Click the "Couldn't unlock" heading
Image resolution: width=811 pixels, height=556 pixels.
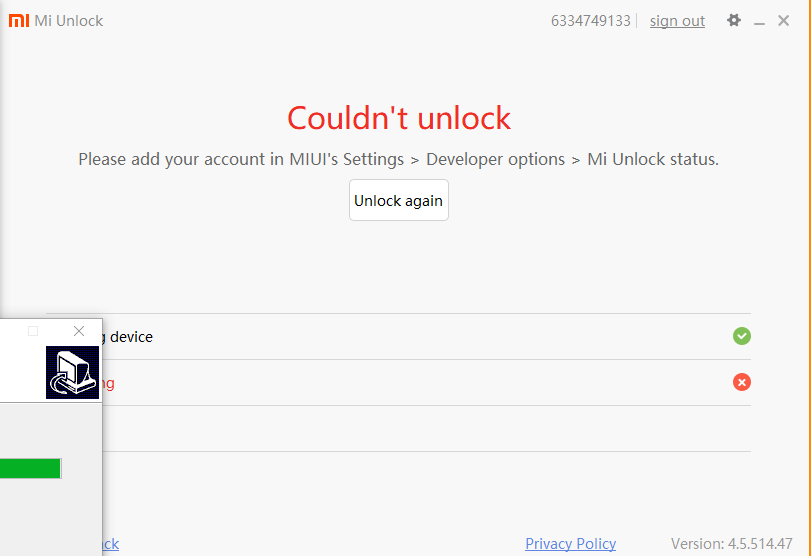399,118
